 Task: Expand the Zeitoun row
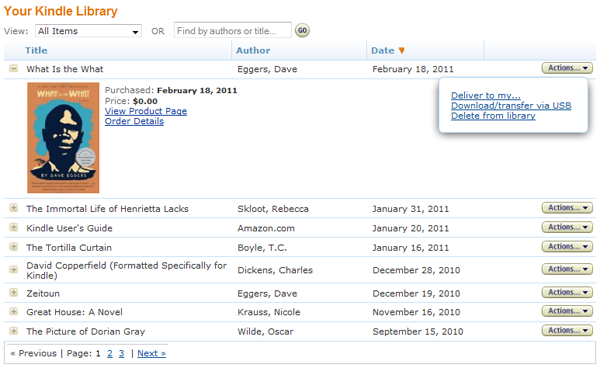pyautogui.click(x=14, y=293)
